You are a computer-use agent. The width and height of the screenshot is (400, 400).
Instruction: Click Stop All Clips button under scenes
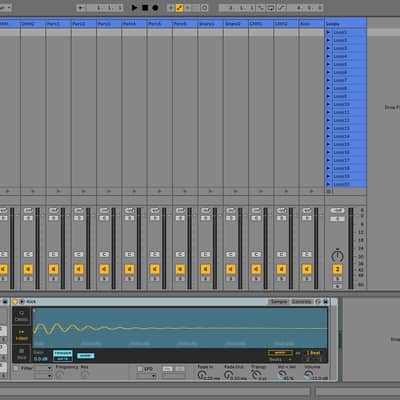(x=329, y=191)
